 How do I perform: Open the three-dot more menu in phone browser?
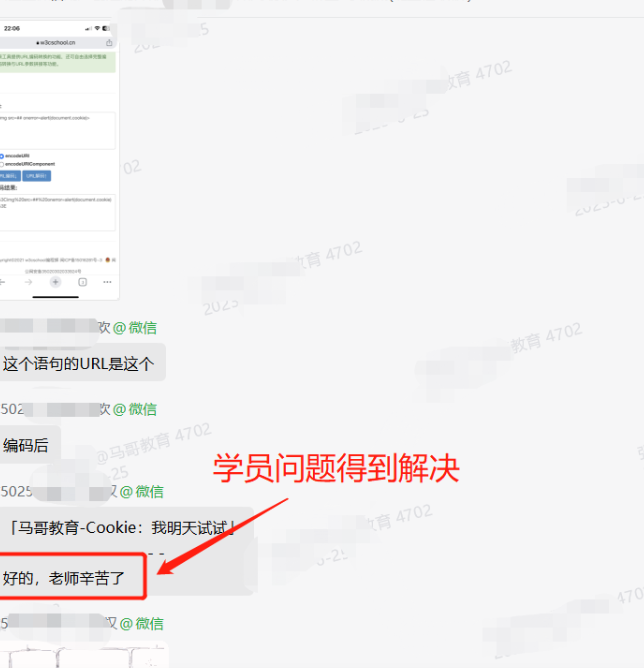107,282
